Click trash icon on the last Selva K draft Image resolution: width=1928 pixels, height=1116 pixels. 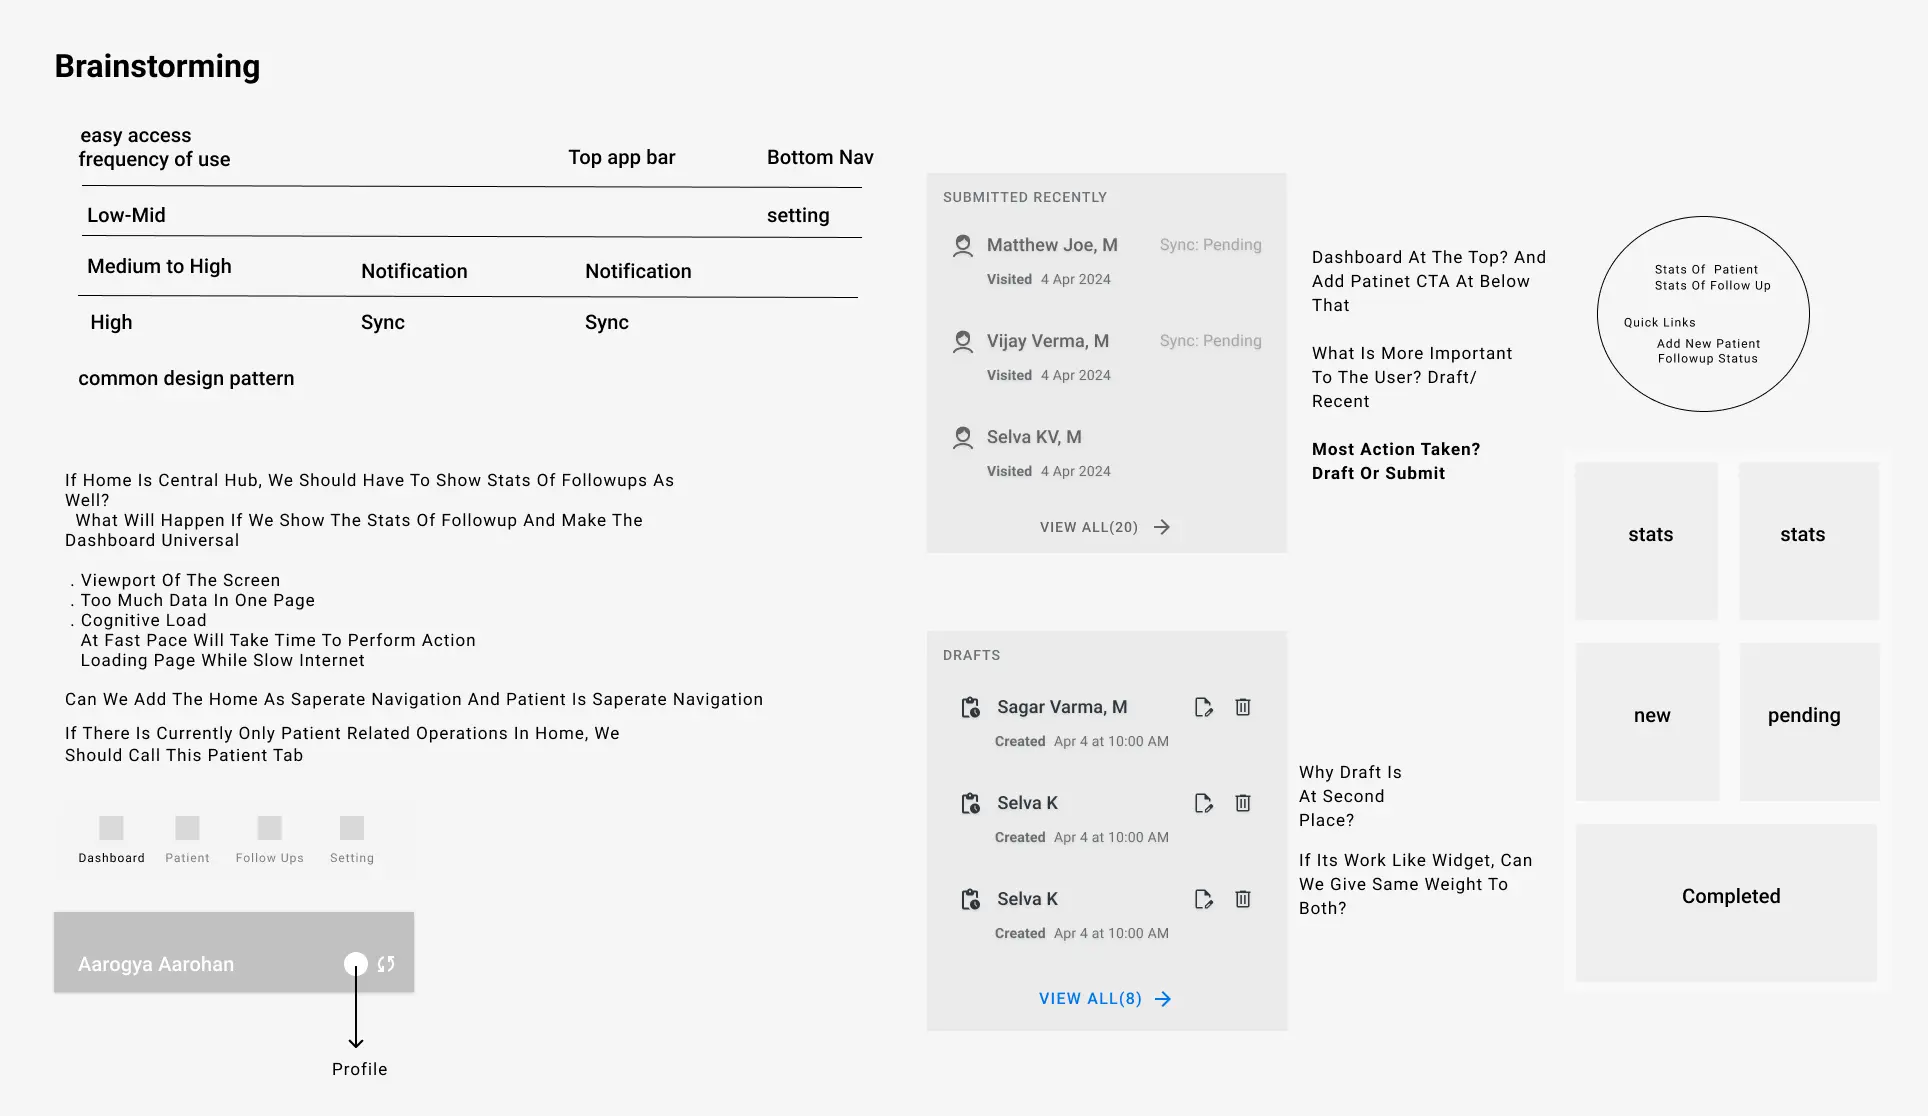click(x=1243, y=899)
